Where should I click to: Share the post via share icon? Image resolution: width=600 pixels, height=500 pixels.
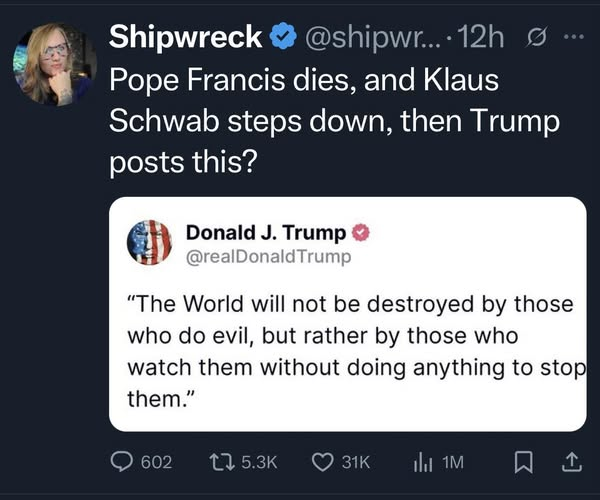571,462
